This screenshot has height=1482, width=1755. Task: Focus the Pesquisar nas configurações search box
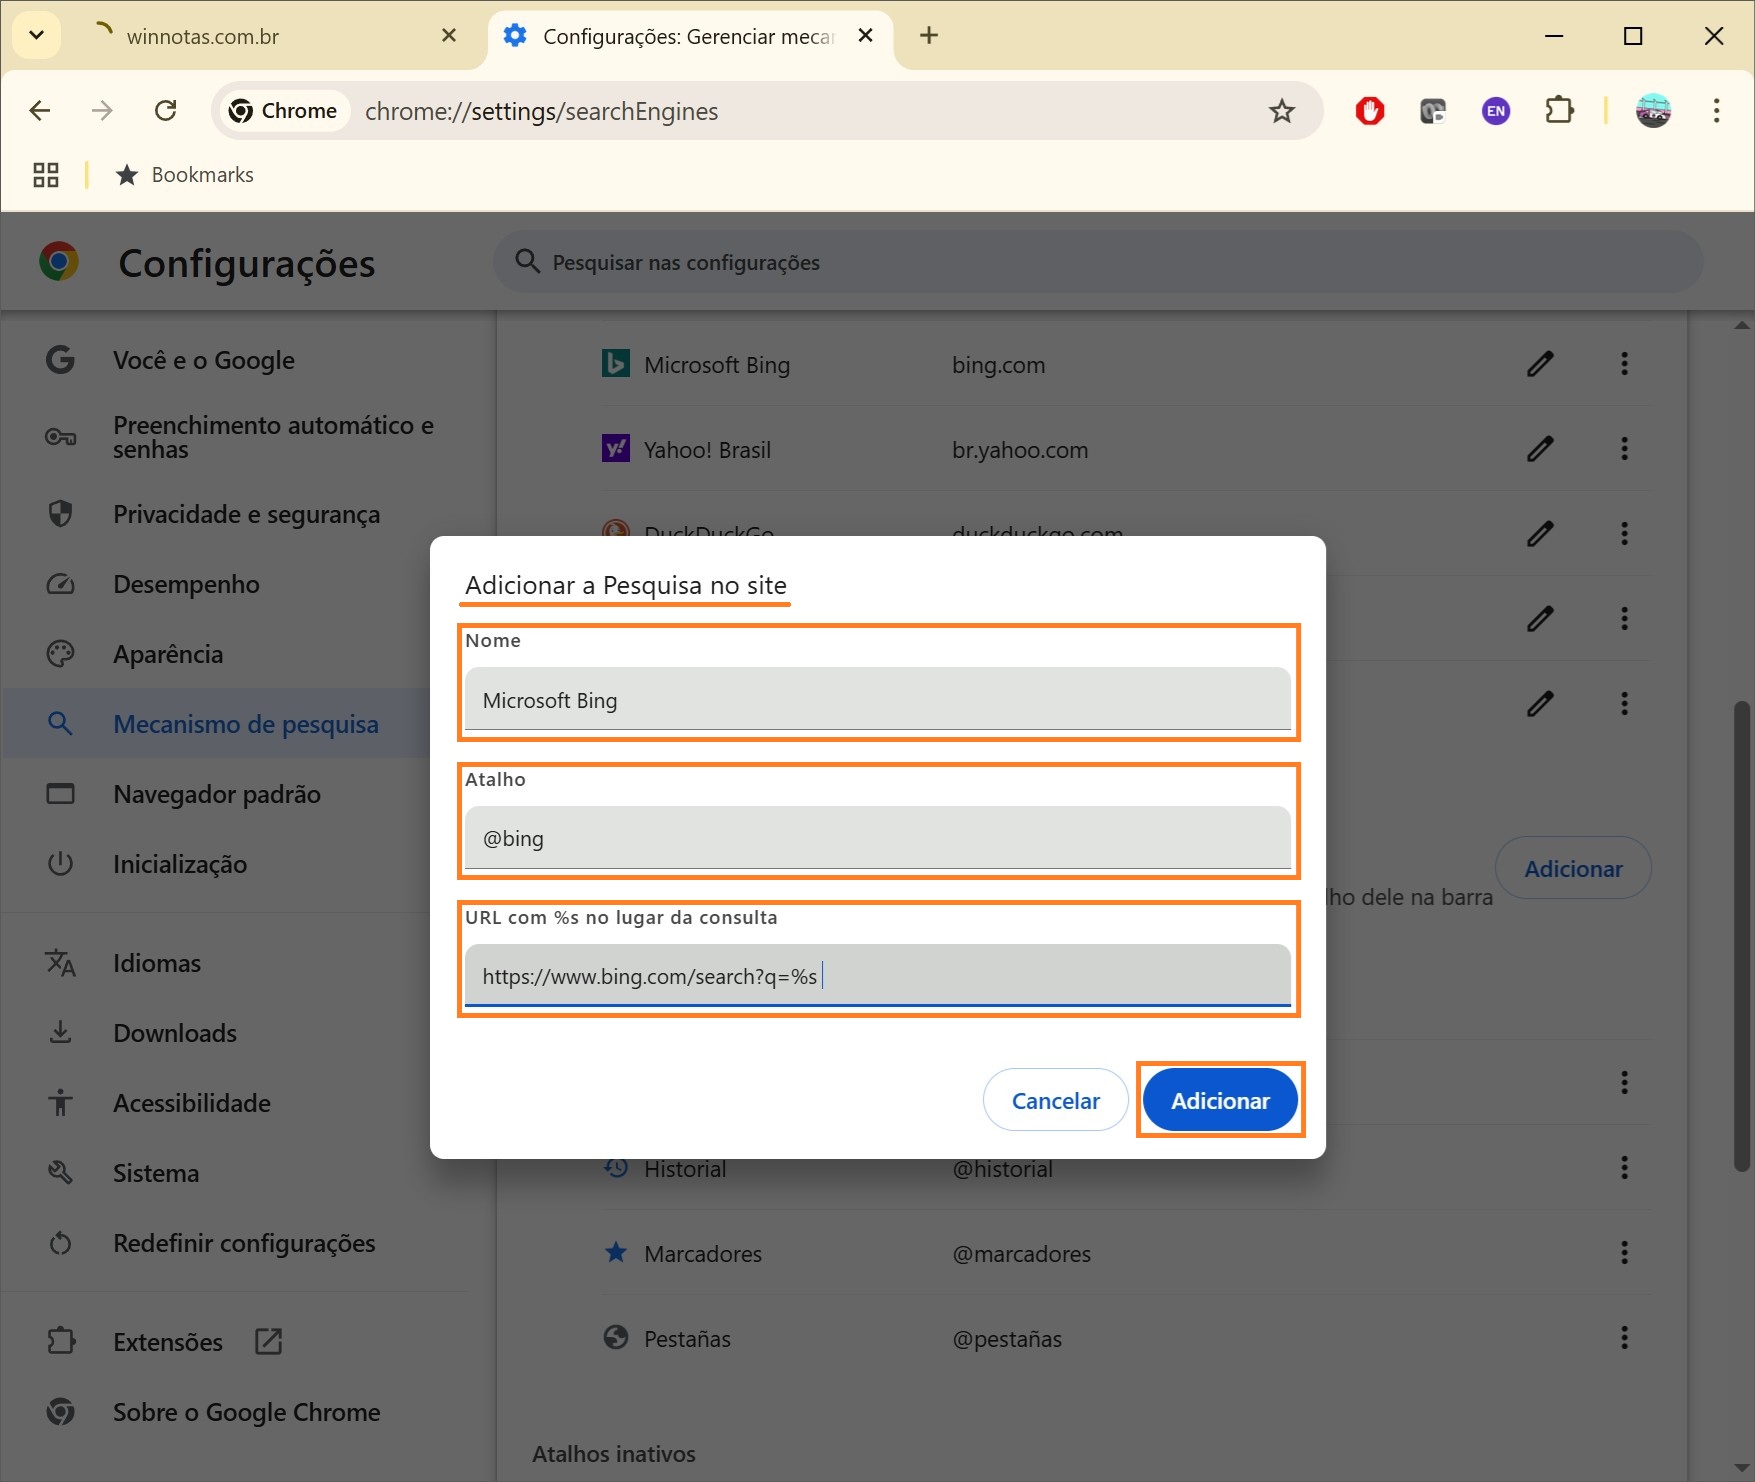click(1098, 262)
